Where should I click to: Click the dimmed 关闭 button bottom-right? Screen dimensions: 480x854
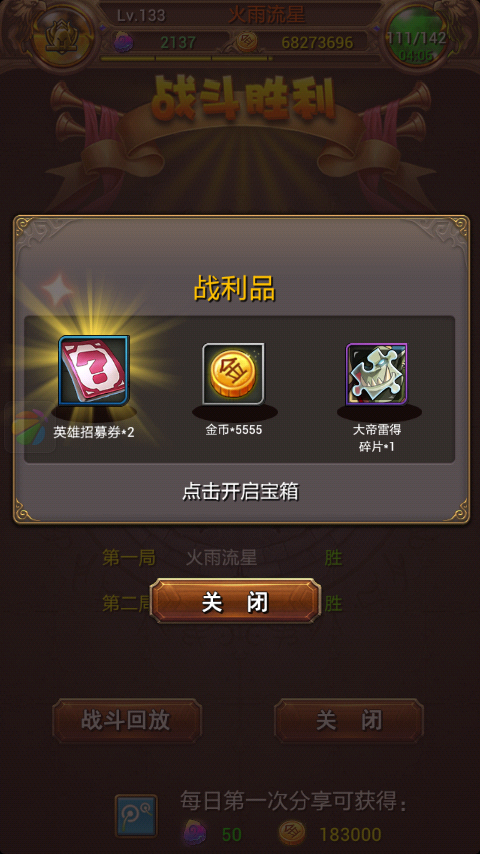[x=349, y=721]
